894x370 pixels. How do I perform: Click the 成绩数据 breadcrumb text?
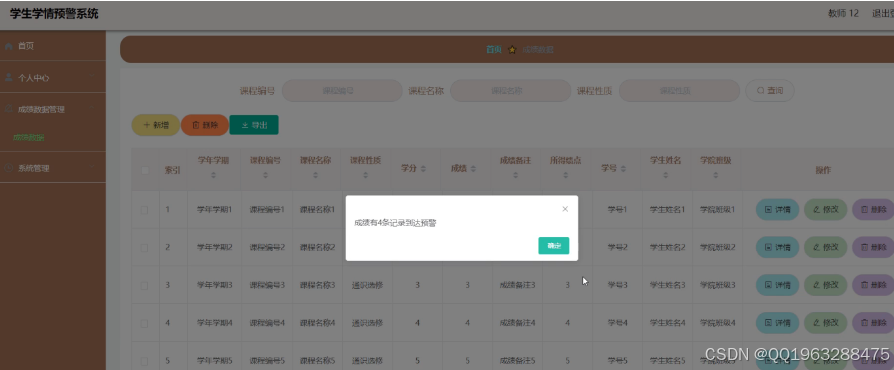pyautogui.click(x=538, y=50)
